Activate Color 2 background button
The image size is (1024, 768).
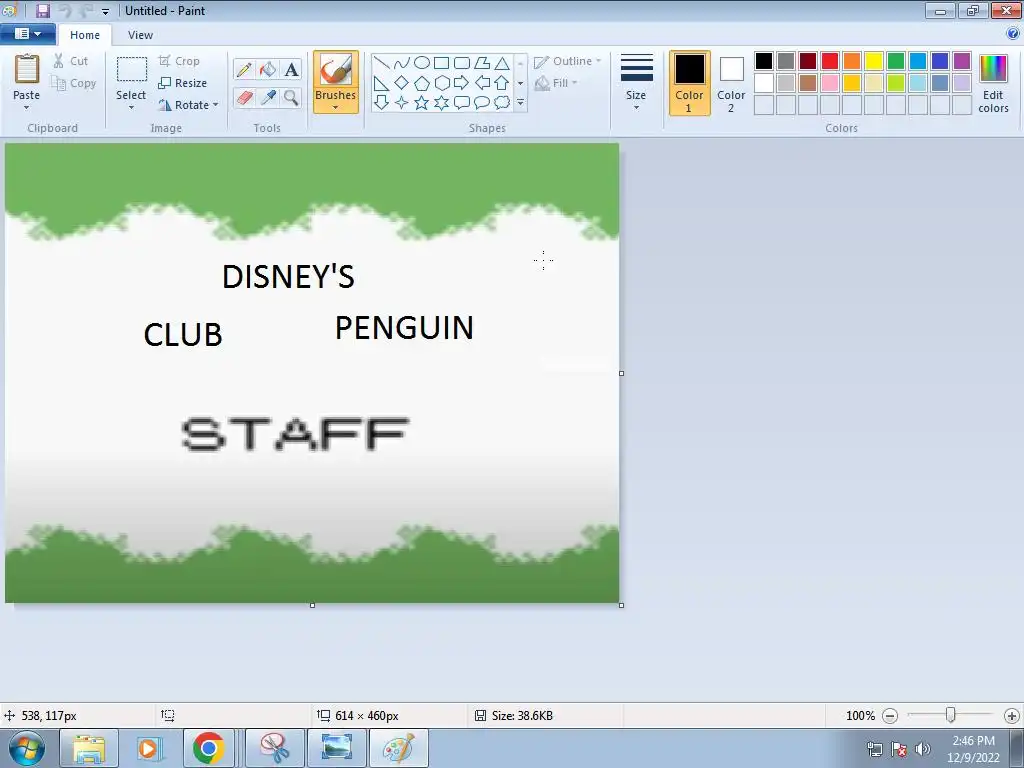[x=731, y=83]
